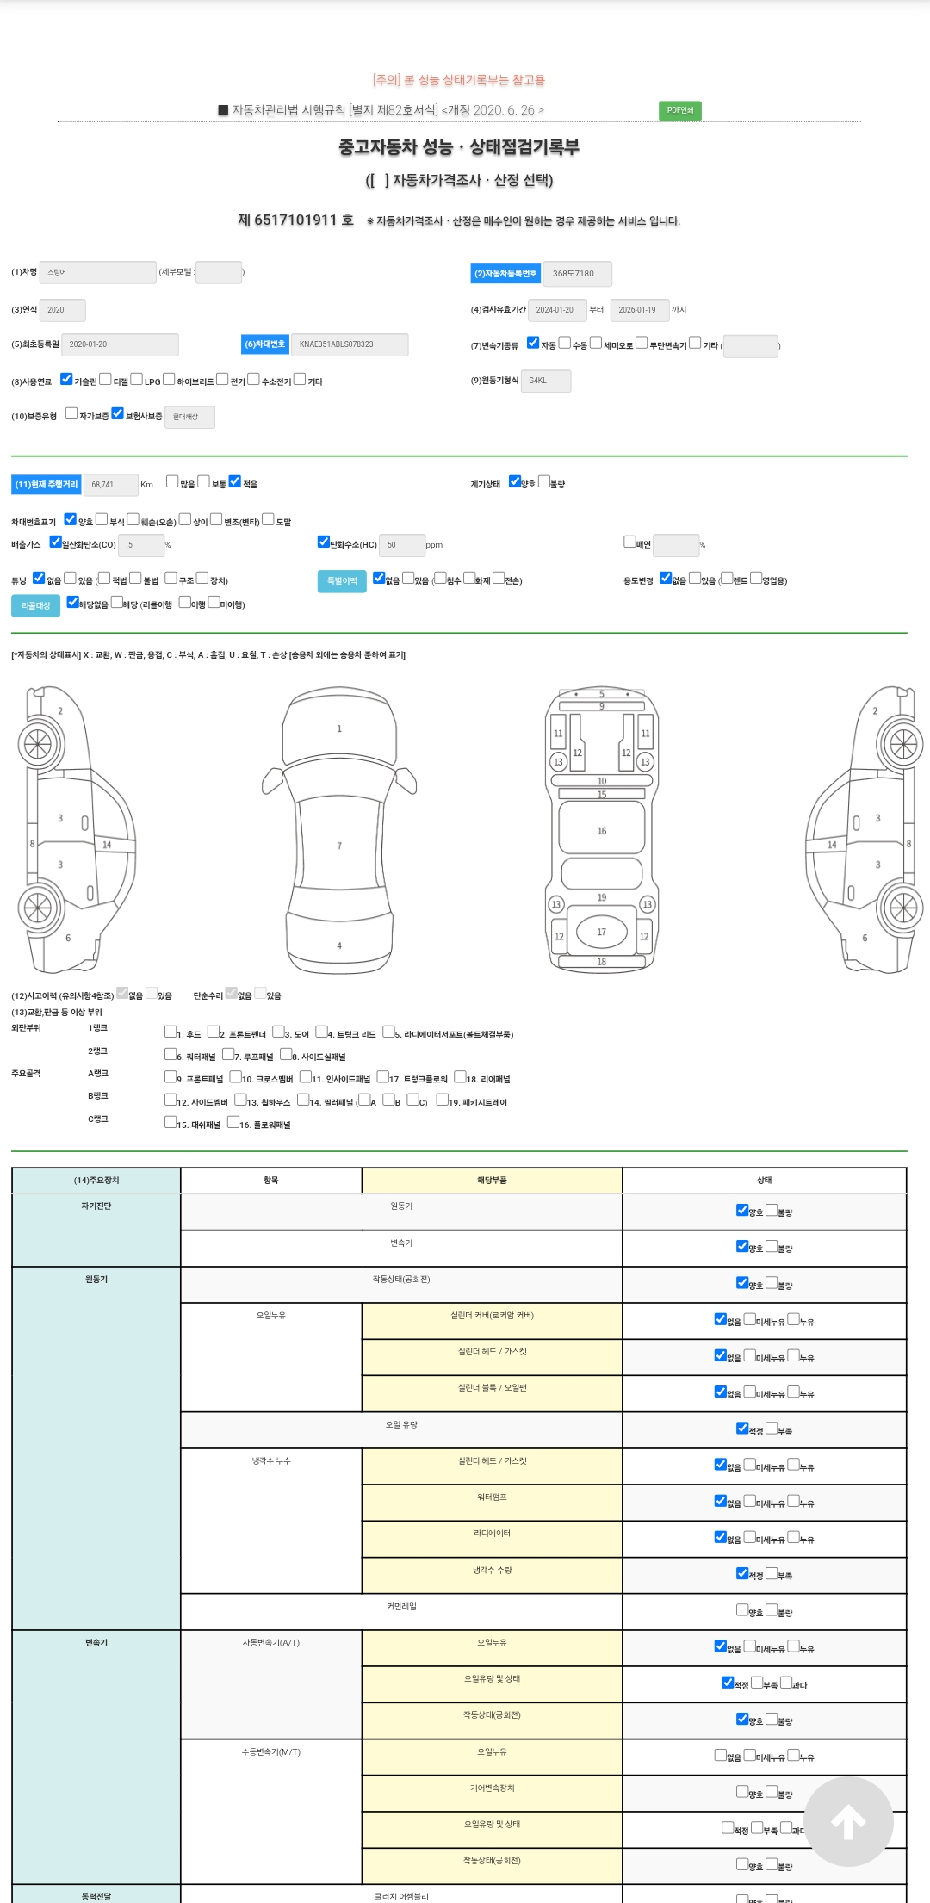Click the VIN number input field
The image size is (930, 1903).
(350, 344)
